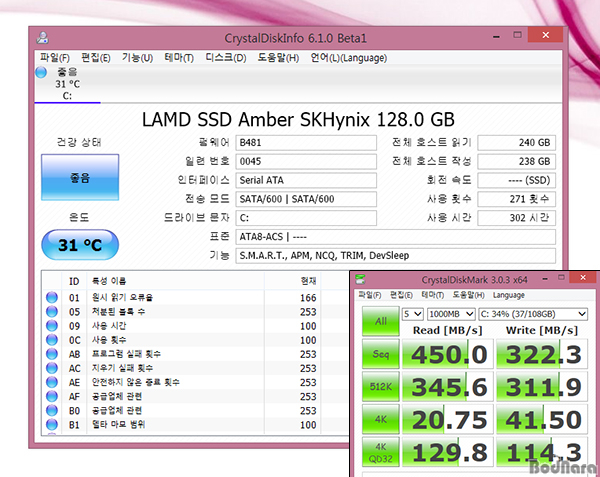
Task: Run the 4K QD32 benchmark test
Action: (380, 453)
